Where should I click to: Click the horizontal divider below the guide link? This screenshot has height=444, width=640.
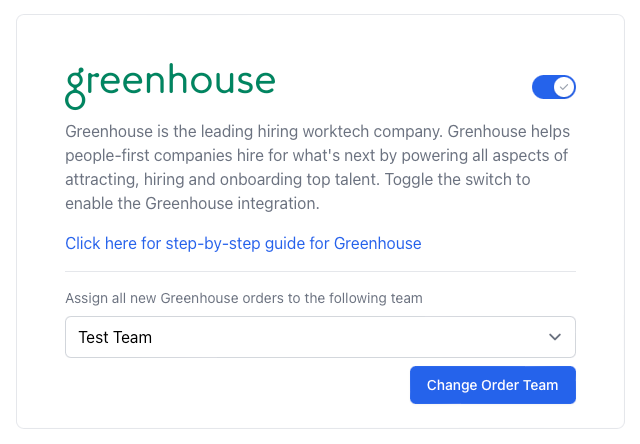320,271
